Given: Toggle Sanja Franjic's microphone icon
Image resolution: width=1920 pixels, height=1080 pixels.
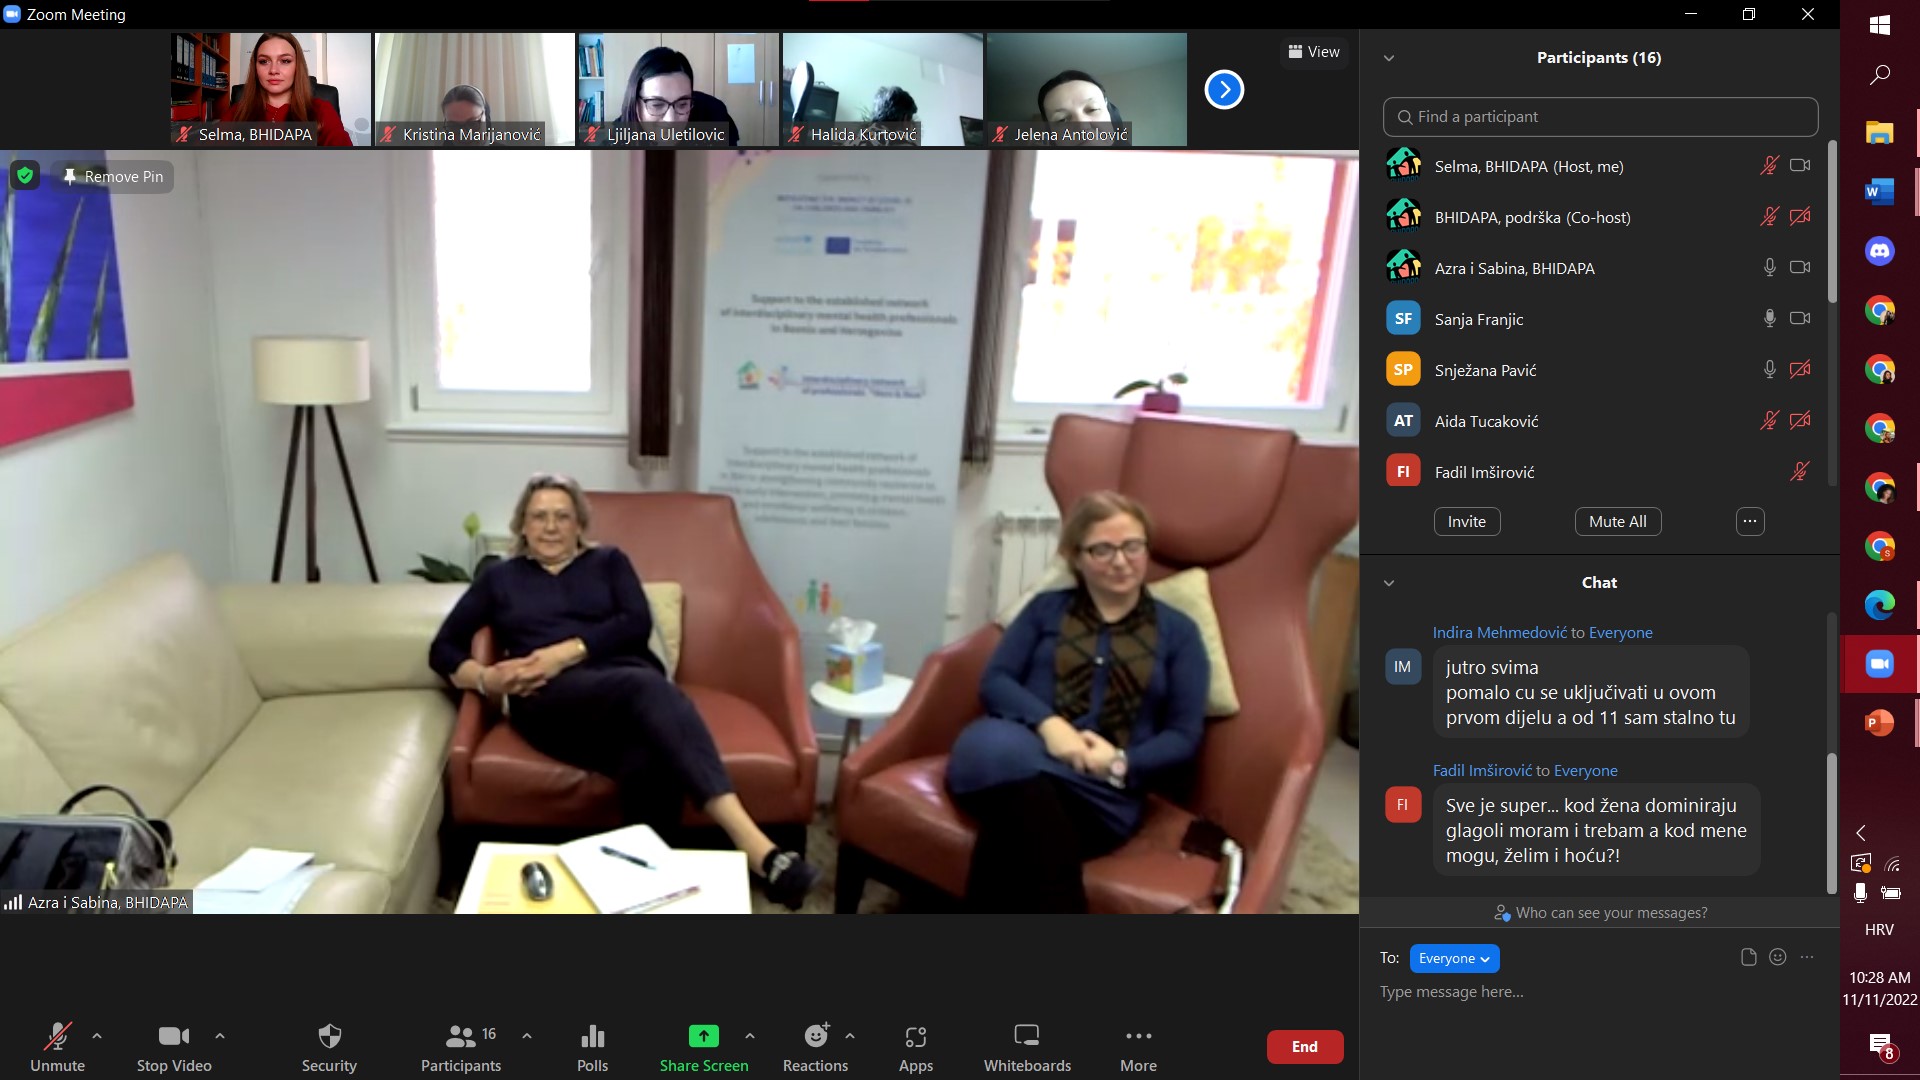Looking at the screenshot, I should click(1769, 319).
